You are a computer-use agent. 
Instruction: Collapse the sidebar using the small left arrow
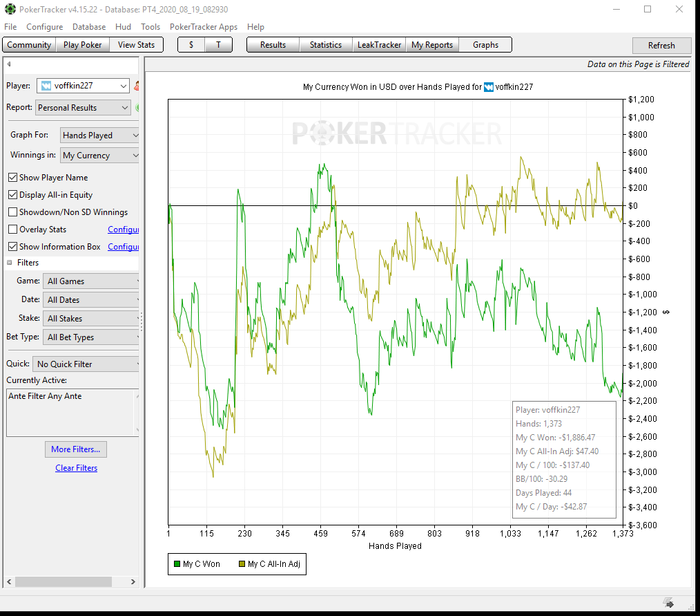coord(9,64)
